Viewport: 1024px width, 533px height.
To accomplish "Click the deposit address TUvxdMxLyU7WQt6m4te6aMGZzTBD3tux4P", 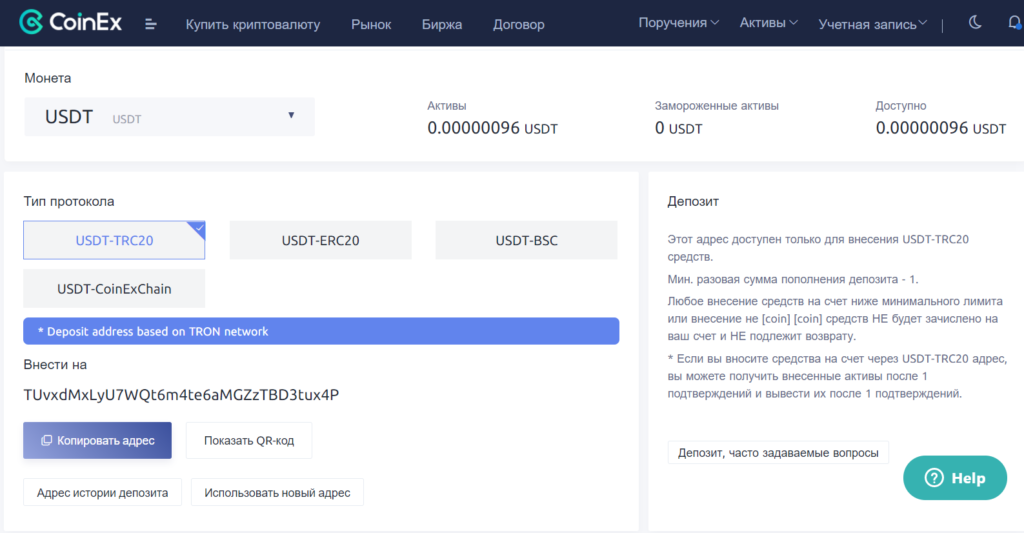I will click(x=182, y=395).
